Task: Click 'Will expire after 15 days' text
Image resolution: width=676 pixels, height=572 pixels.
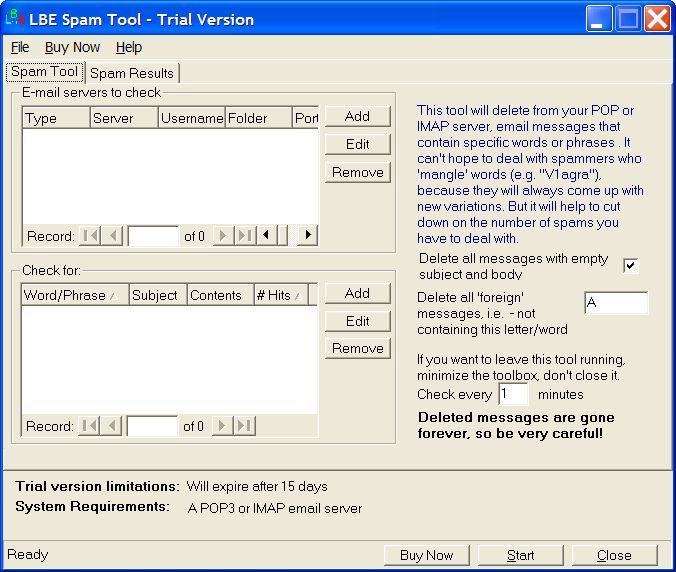Action: click(257, 486)
